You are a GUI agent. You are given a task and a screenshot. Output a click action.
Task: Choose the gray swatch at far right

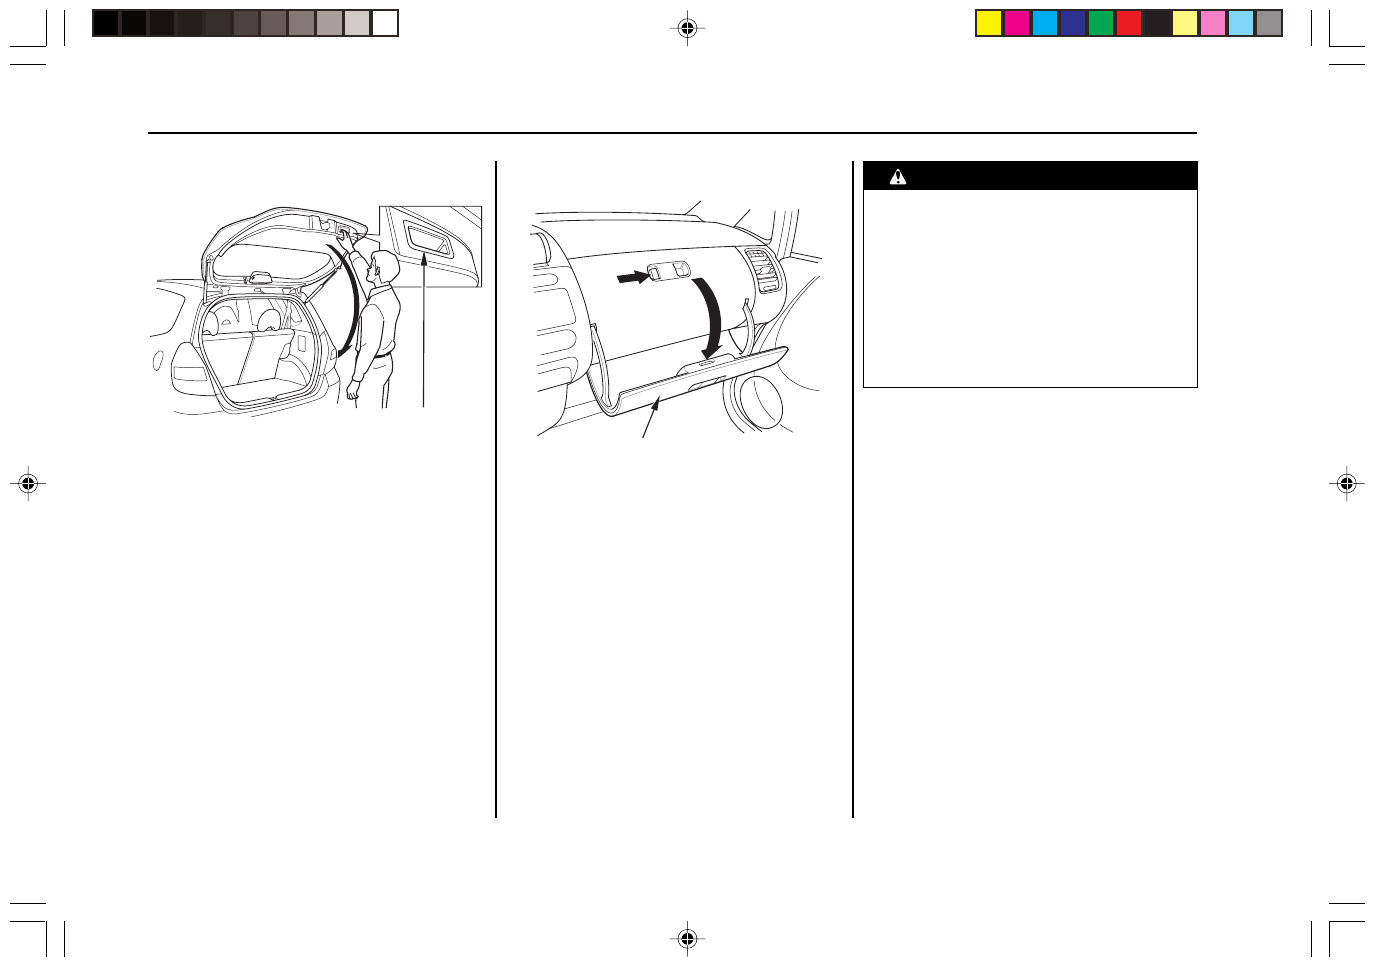[1269, 24]
